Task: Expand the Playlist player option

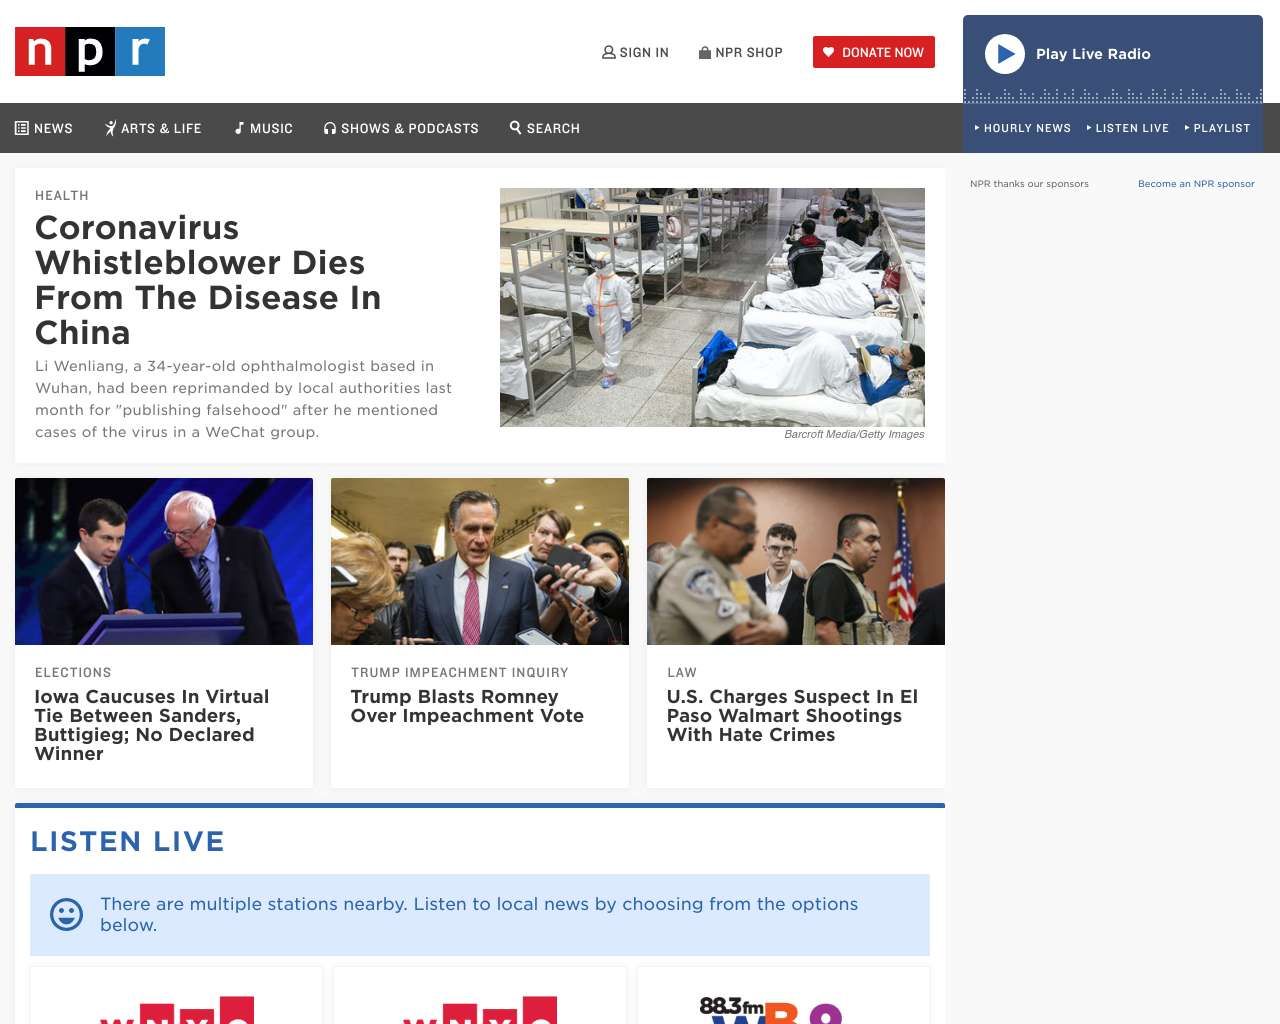Action: point(1218,128)
